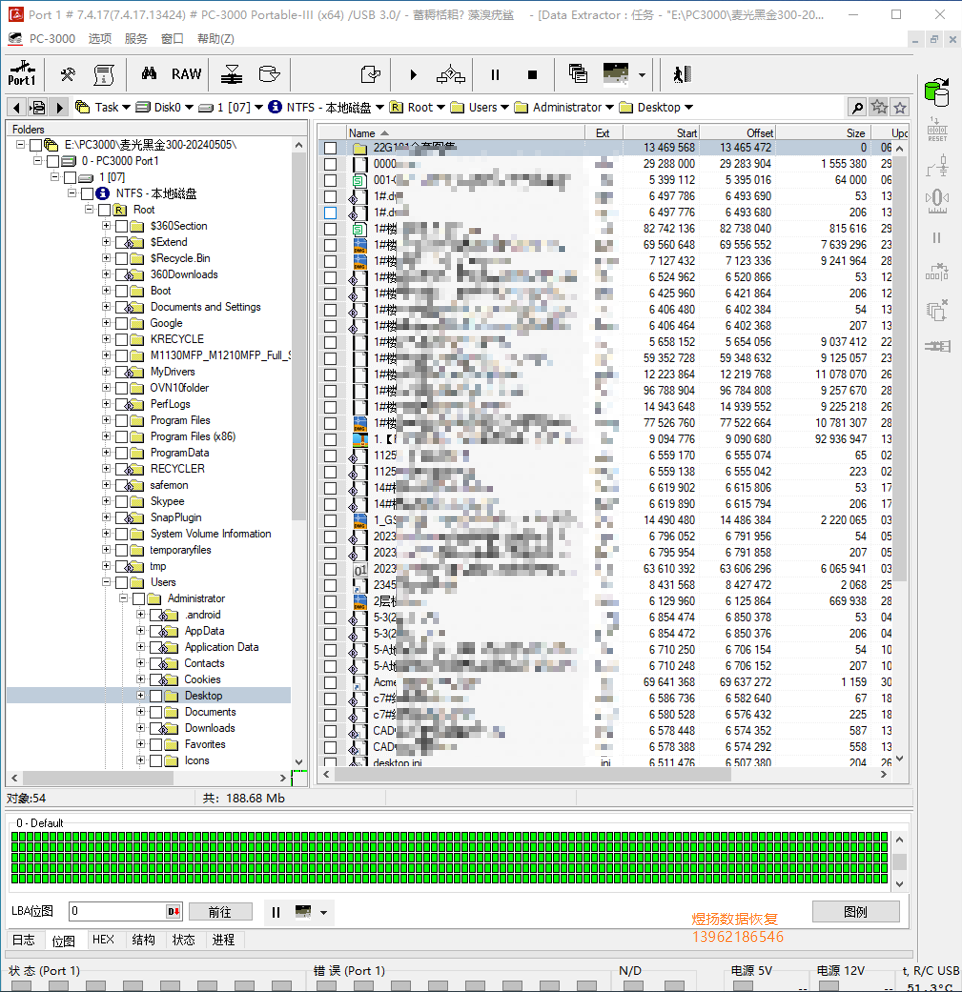Click the copy to folder icon
Screen dimensions: 962x992
pos(370,75)
